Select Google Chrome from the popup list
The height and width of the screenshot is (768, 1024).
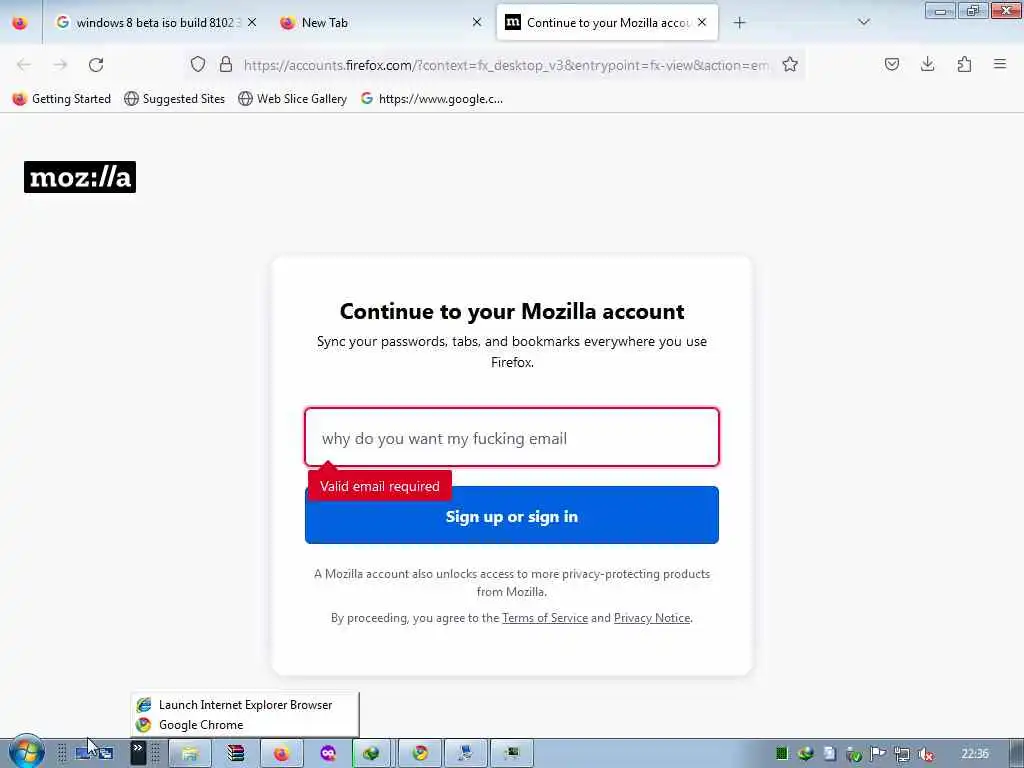pyautogui.click(x=190, y=725)
